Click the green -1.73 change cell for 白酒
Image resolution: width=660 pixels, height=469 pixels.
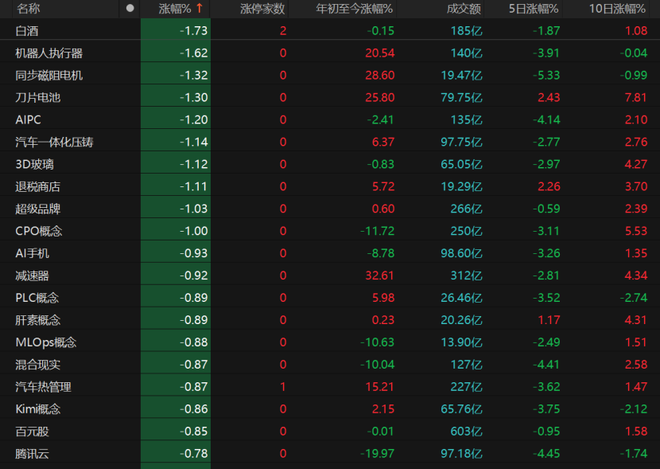(194, 31)
